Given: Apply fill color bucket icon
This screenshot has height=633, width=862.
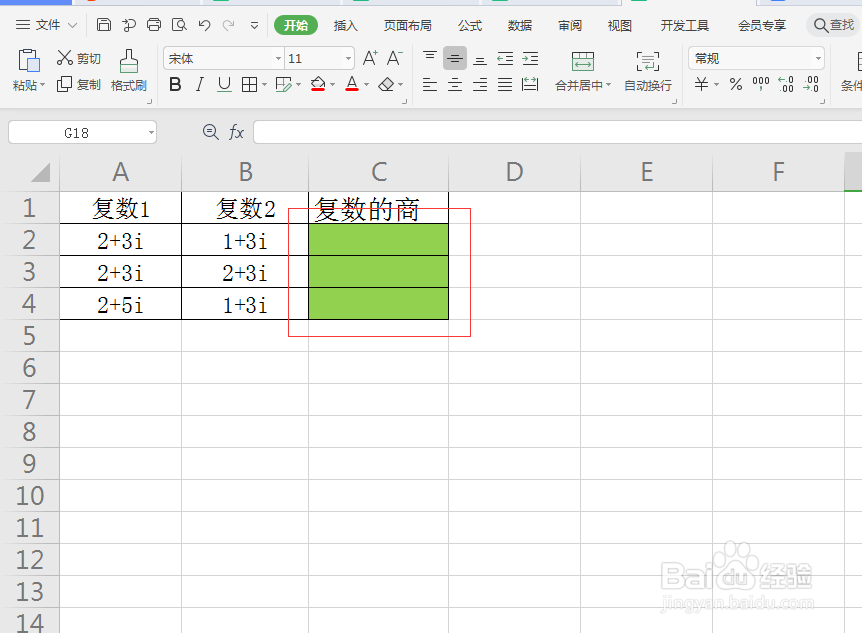Looking at the screenshot, I should point(318,85).
